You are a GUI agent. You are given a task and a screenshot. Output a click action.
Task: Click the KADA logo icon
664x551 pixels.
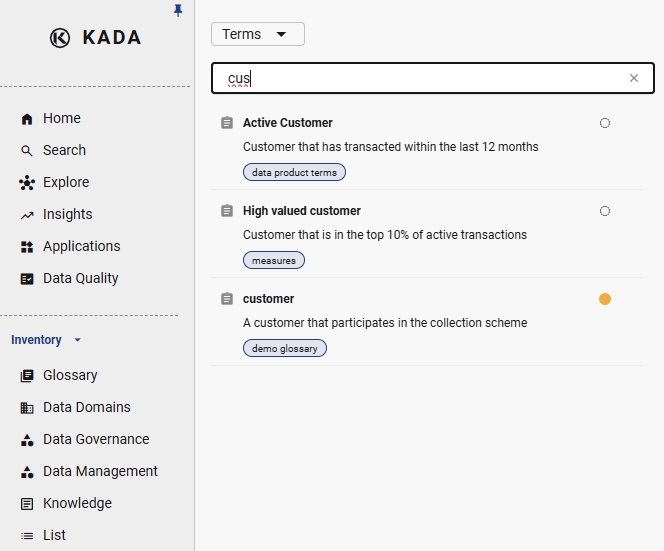(60, 38)
